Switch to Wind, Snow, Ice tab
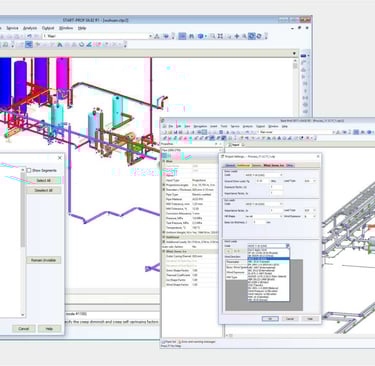This screenshot has height=366, width=375. click(x=274, y=165)
